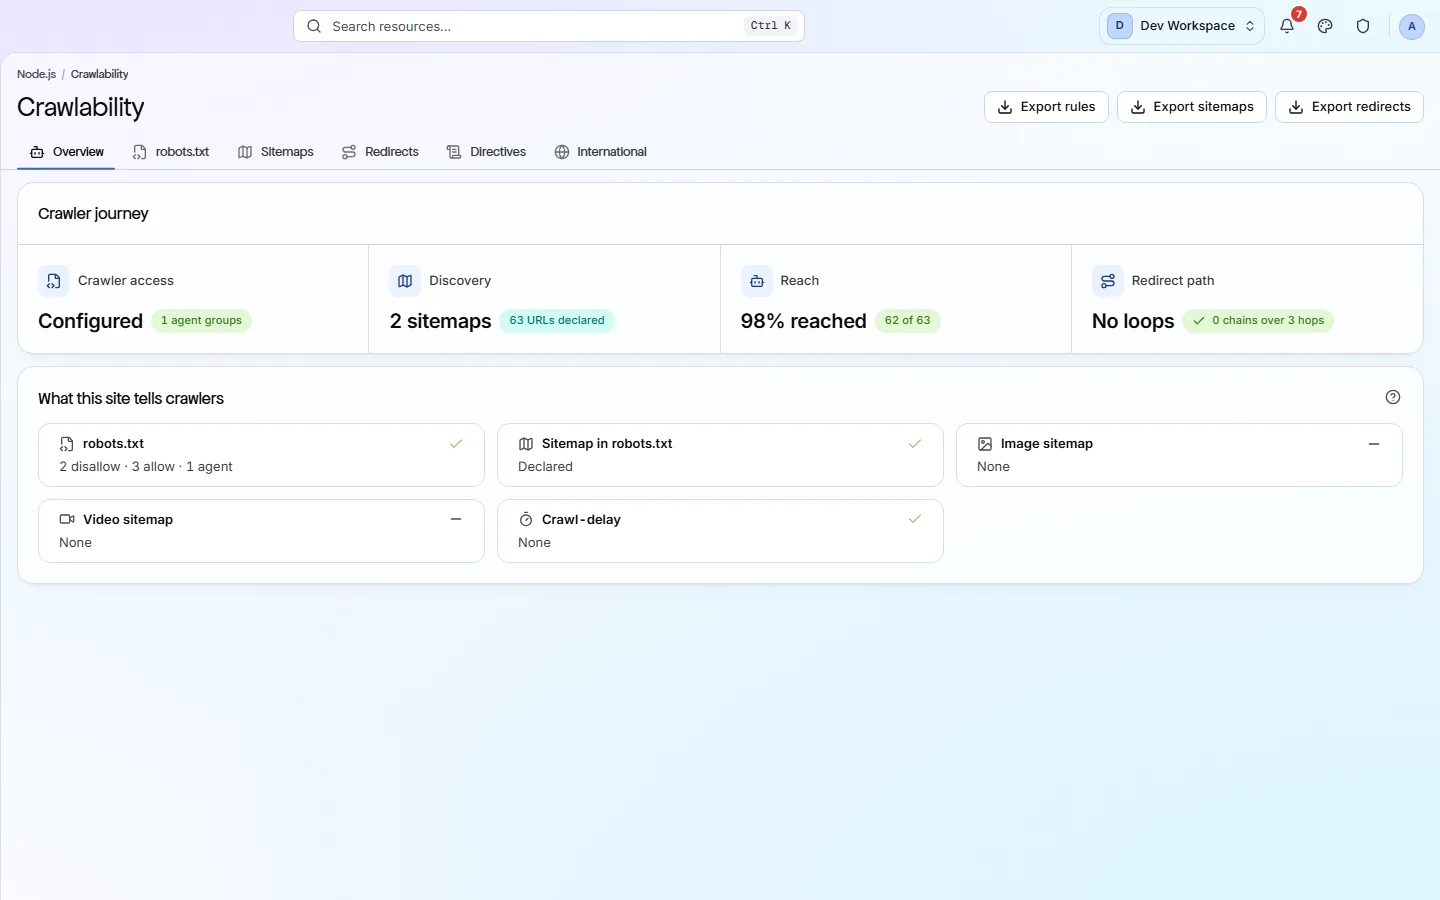Click the Crawler journey heading
The image size is (1440, 900).
click(x=93, y=214)
